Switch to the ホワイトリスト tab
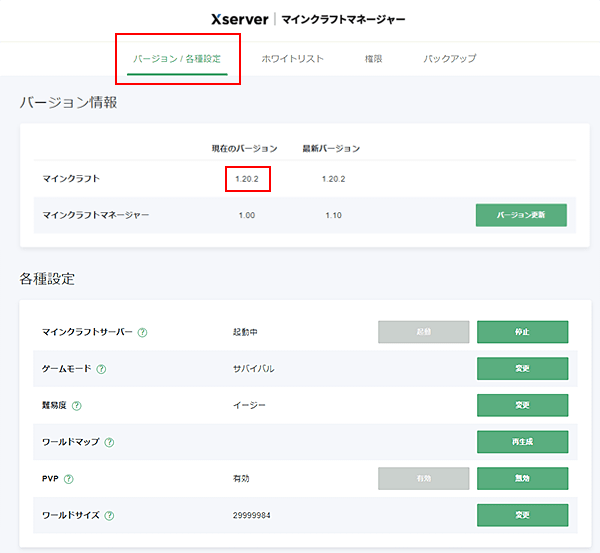600x553 pixels. pos(293,59)
